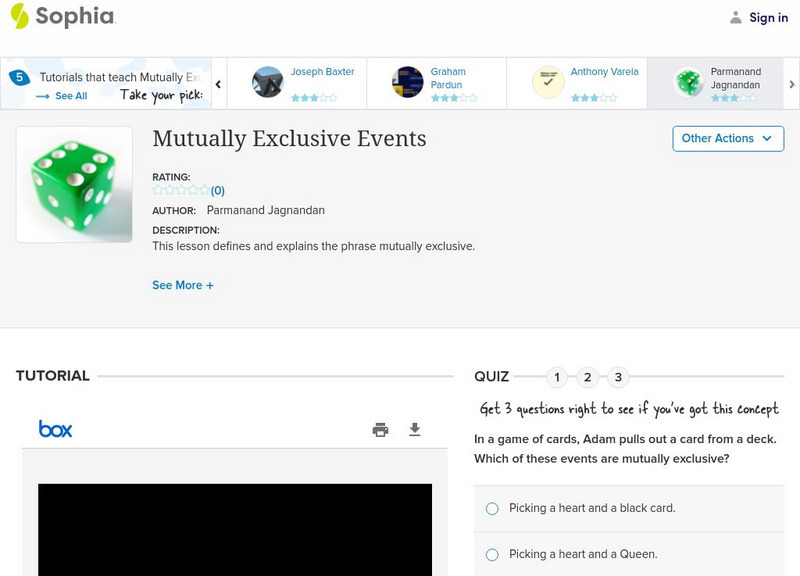The height and width of the screenshot is (576, 800).
Task: Click the Box logo in tutorial viewer
Action: tap(56, 429)
